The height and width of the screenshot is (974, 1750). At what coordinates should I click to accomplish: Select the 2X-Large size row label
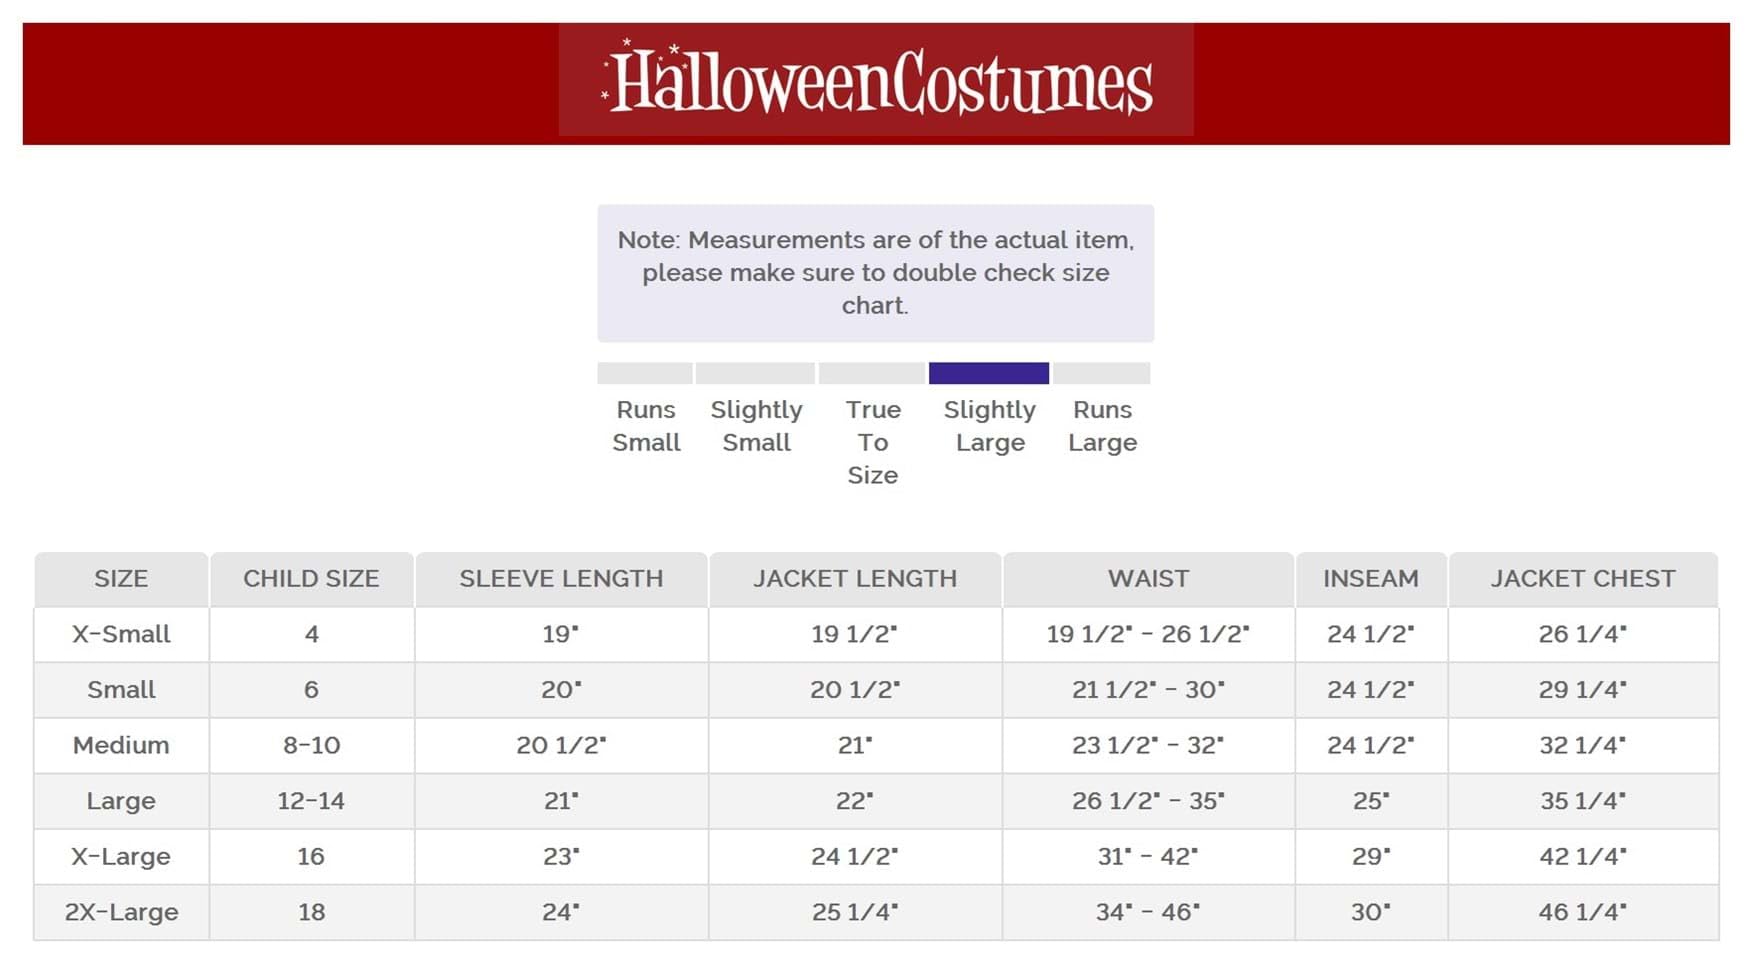click(121, 912)
